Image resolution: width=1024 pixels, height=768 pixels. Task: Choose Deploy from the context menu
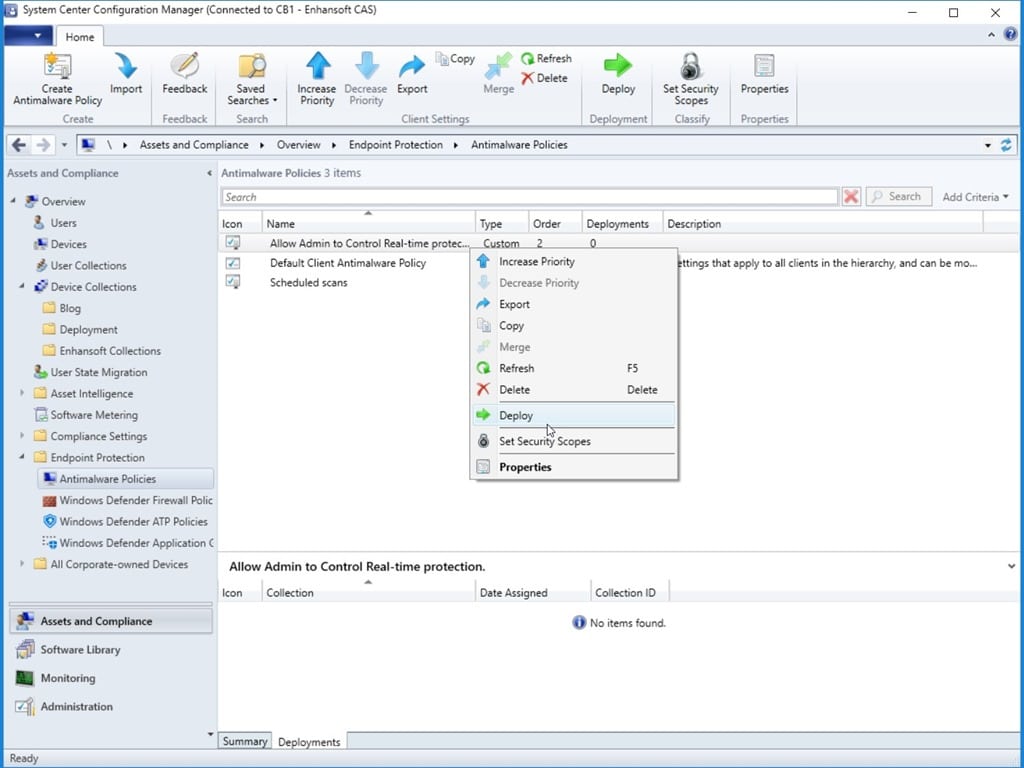[574, 415]
